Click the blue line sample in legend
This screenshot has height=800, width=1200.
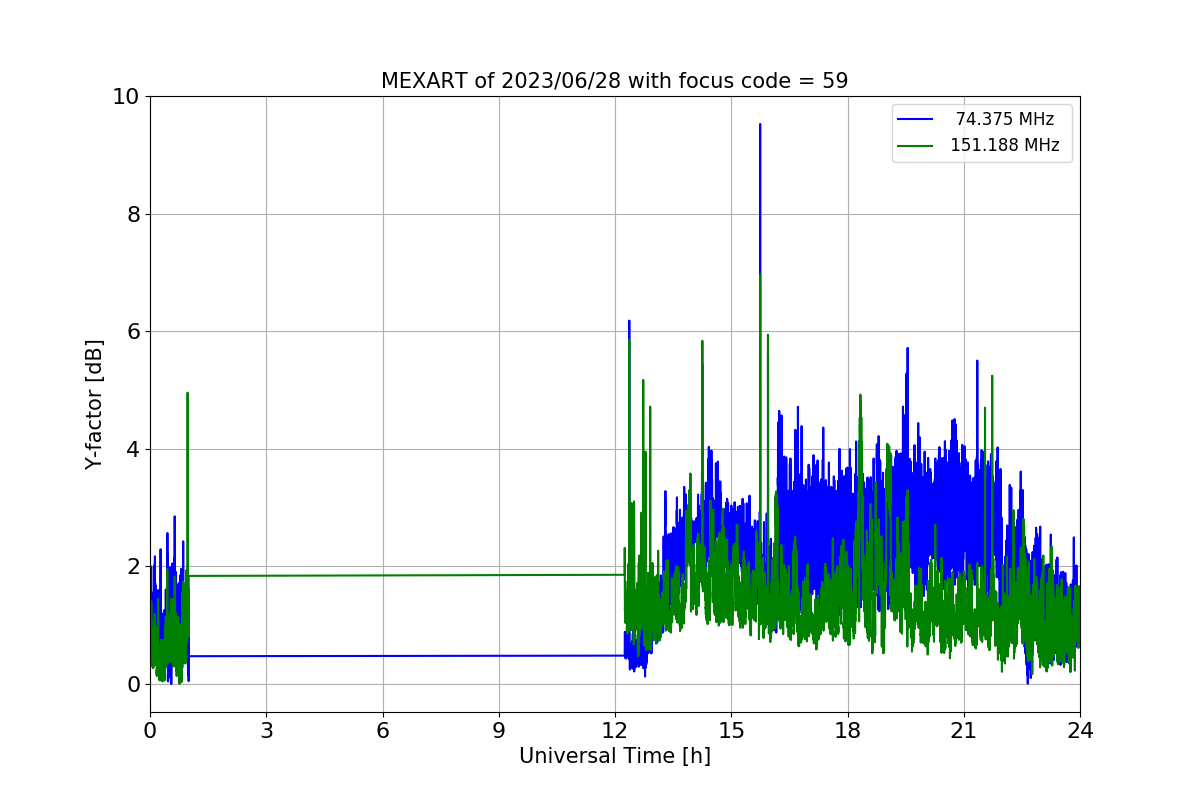pos(915,120)
